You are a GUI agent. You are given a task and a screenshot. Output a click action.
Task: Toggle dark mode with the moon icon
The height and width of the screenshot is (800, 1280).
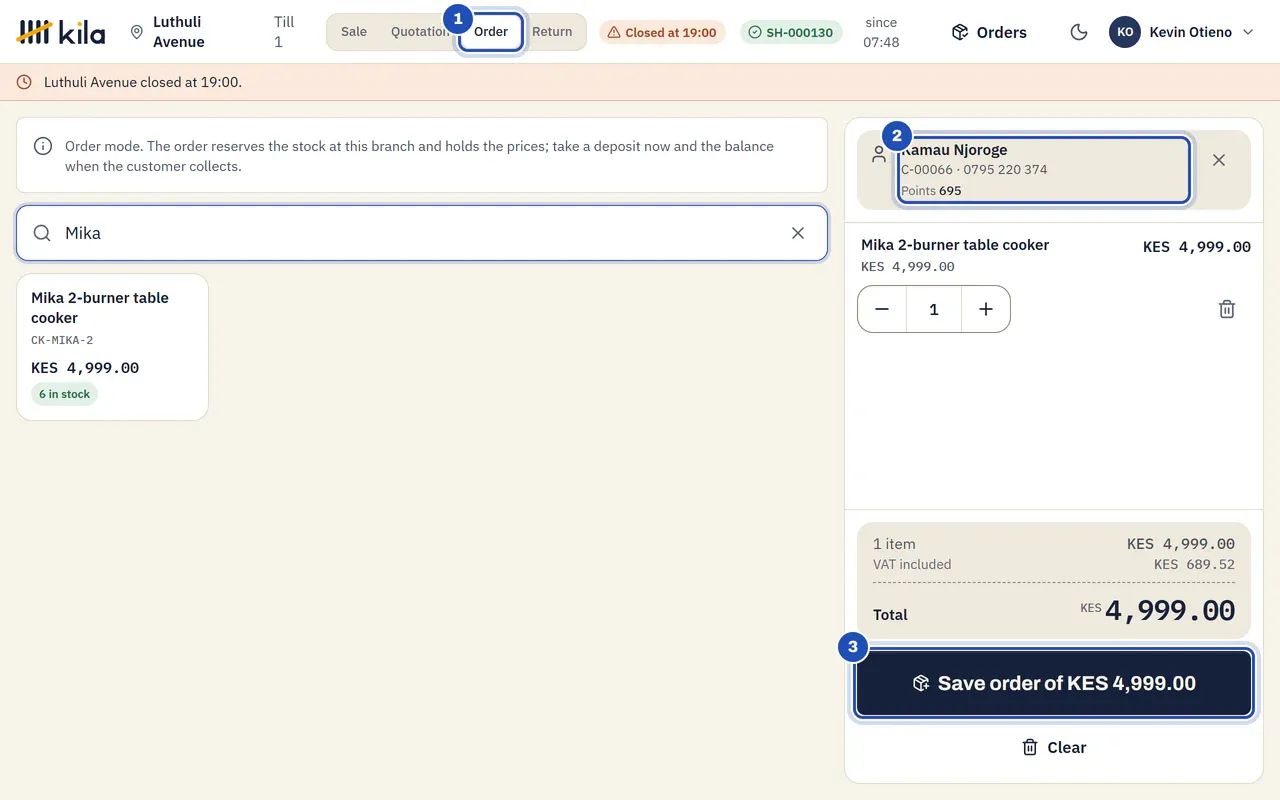pos(1079,32)
